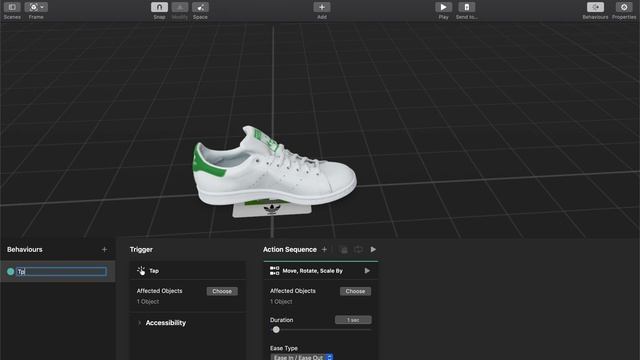Click Send to device icon

coord(467,7)
